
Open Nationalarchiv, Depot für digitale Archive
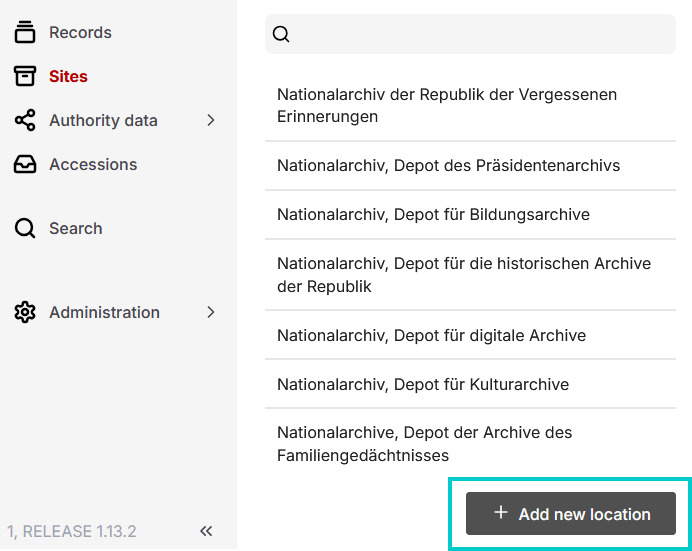click(x=431, y=335)
